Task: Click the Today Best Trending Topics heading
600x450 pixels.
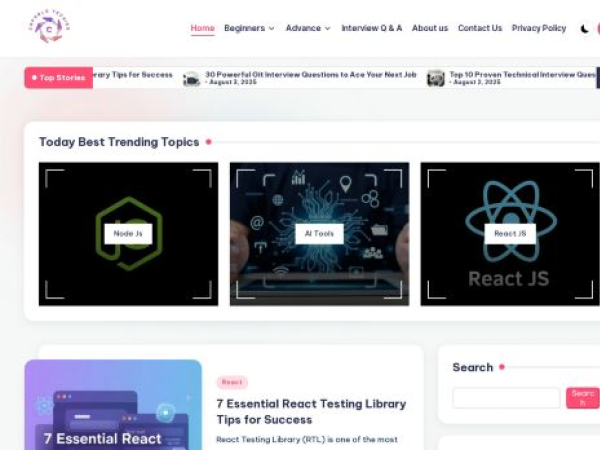Action: [x=119, y=142]
